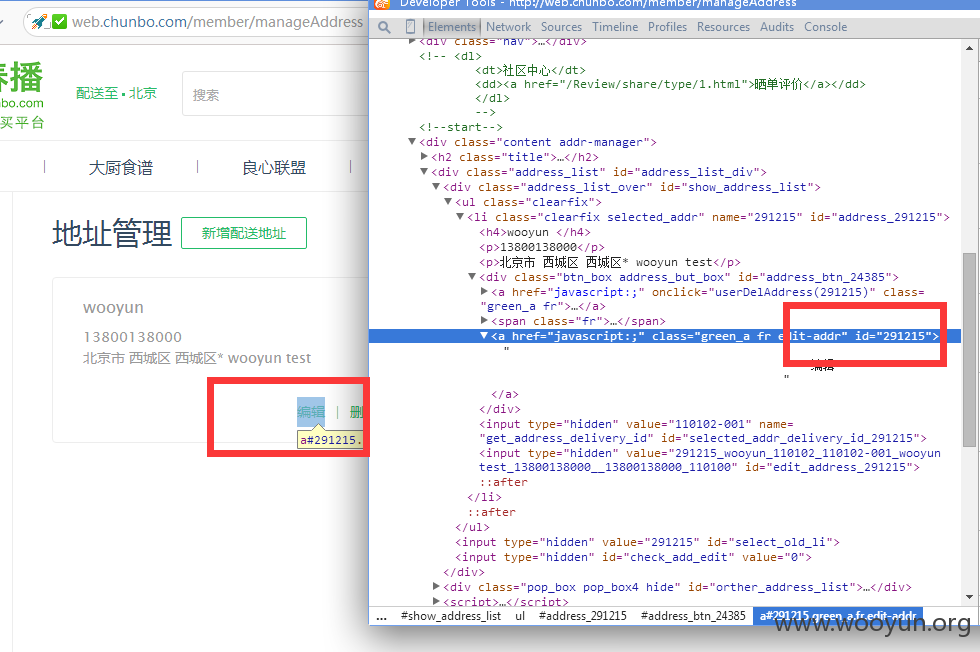Toggle the device mode icon in DevTools
Viewport: 980px width, 652px height.
[411, 27]
